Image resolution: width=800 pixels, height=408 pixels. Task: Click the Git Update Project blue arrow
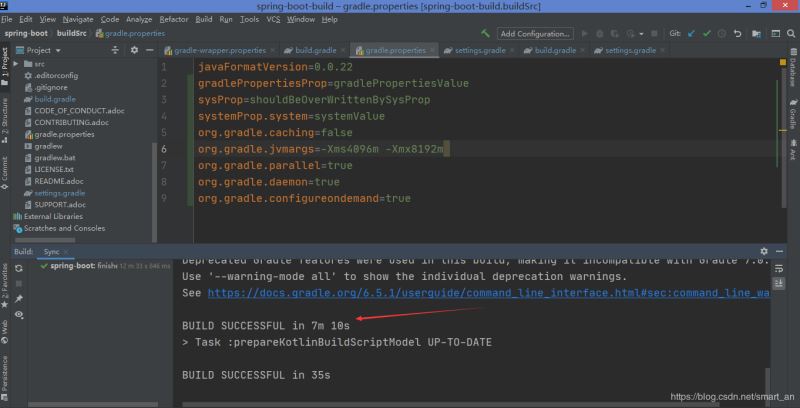[691, 34]
